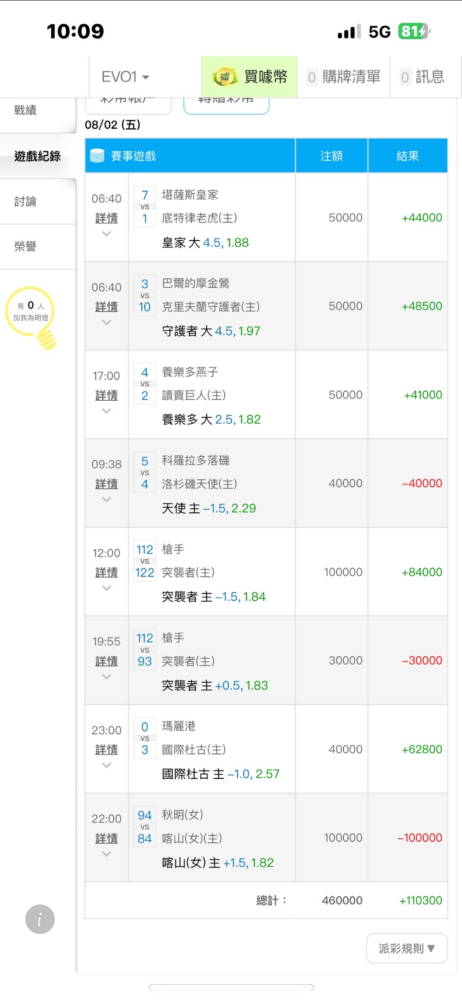Expand details chevron for 22:00 喀山 game
The image size is (462, 1000).
click(107, 854)
